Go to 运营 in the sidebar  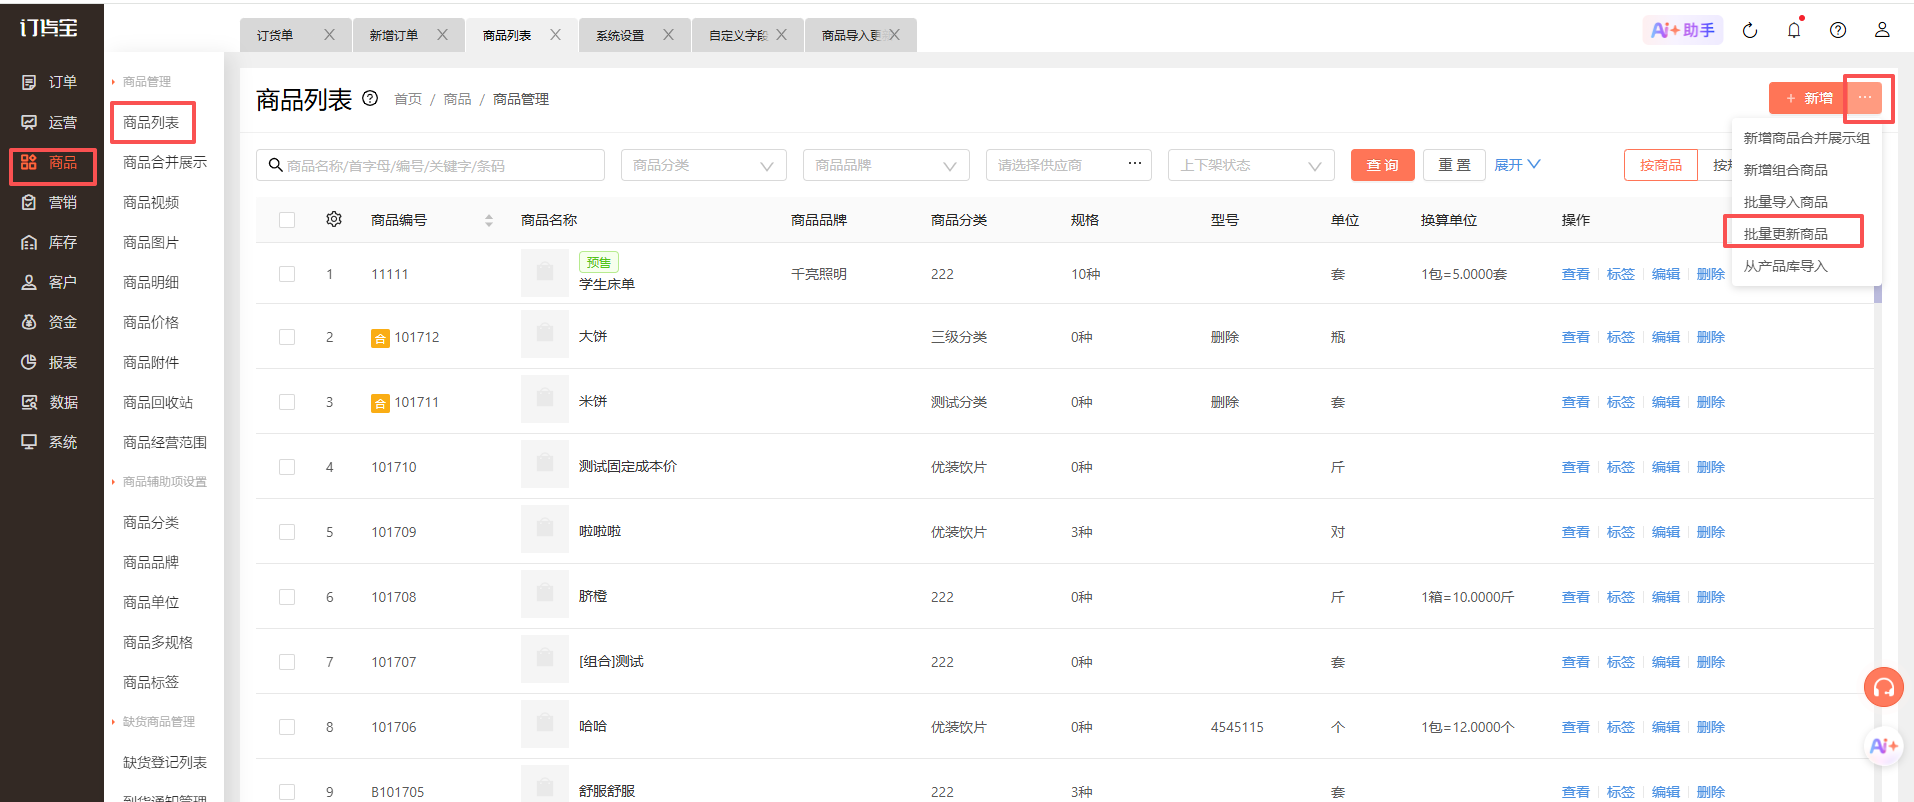click(x=49, y=122)
